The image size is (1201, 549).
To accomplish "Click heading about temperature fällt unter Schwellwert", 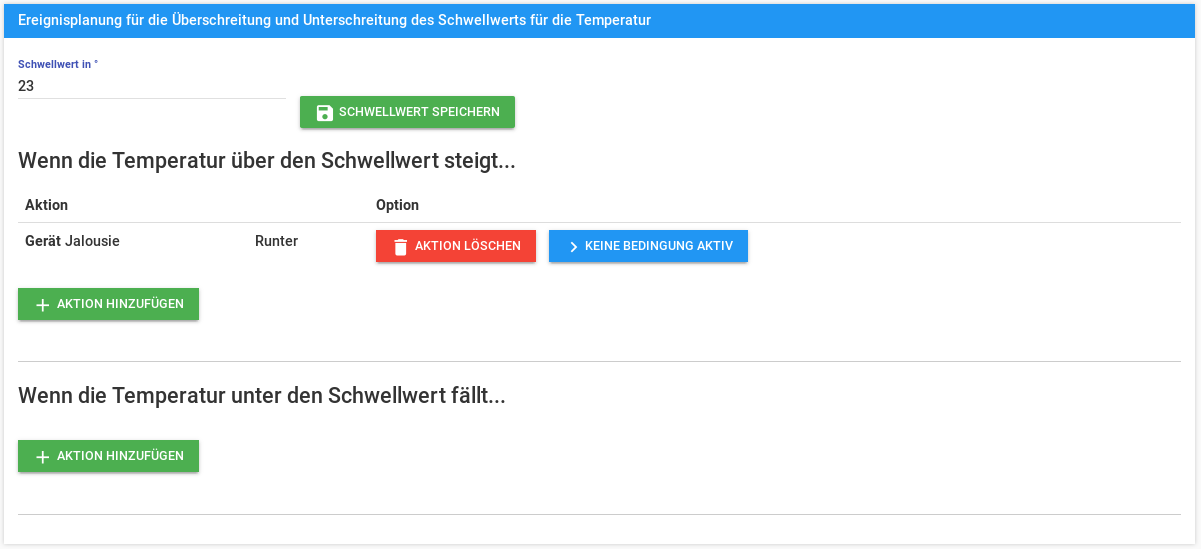I will [x=262, y=396].
